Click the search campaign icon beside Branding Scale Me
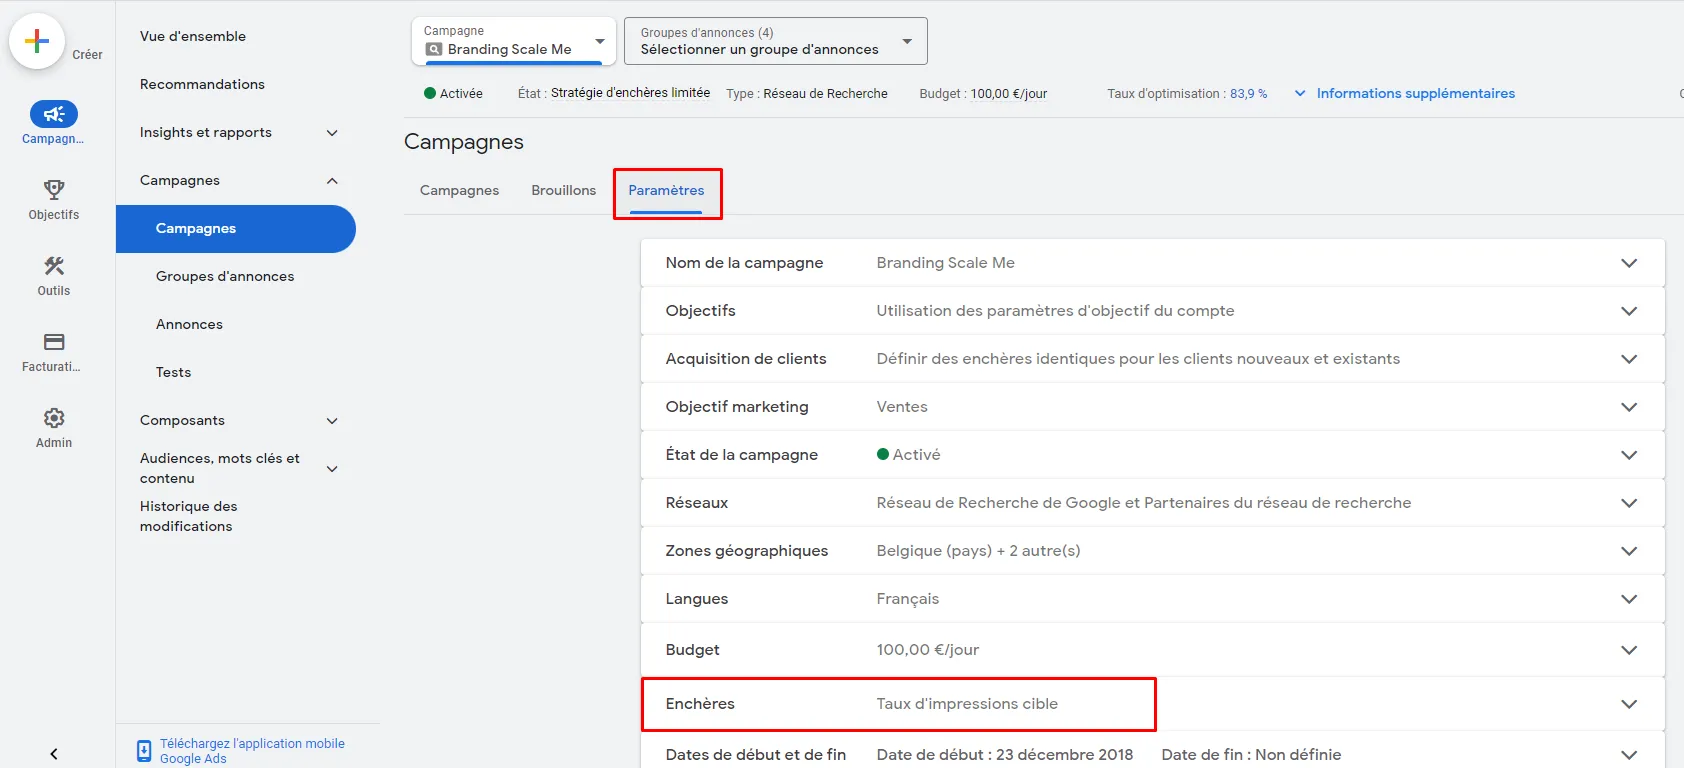The image size is (1684, 768). coord(434,49)
